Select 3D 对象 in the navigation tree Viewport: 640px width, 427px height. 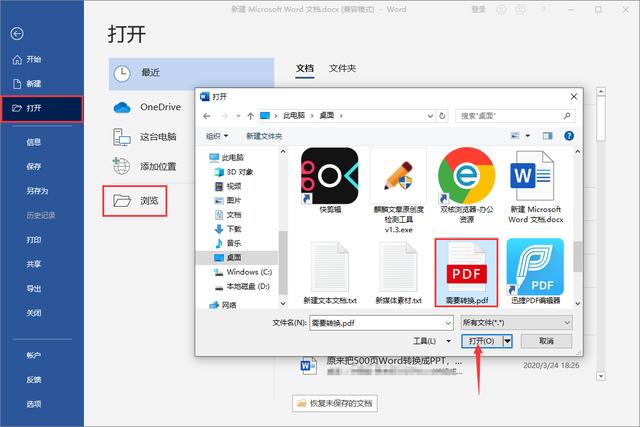pos(234,172)
